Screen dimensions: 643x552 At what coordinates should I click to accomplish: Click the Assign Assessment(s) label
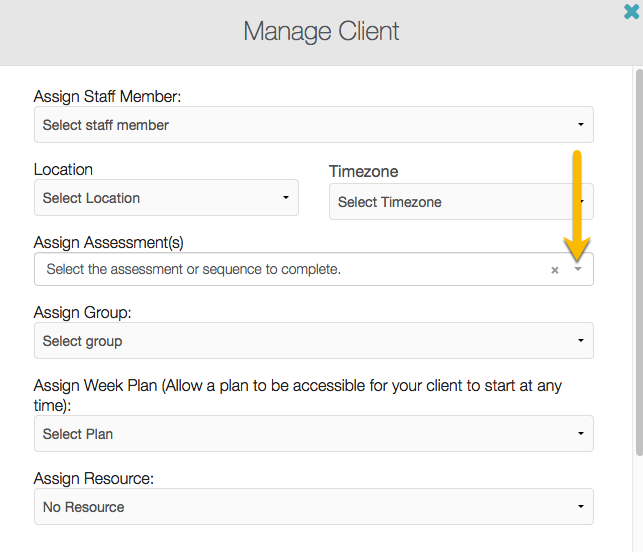pyautogui.click(x=108, y=243)
